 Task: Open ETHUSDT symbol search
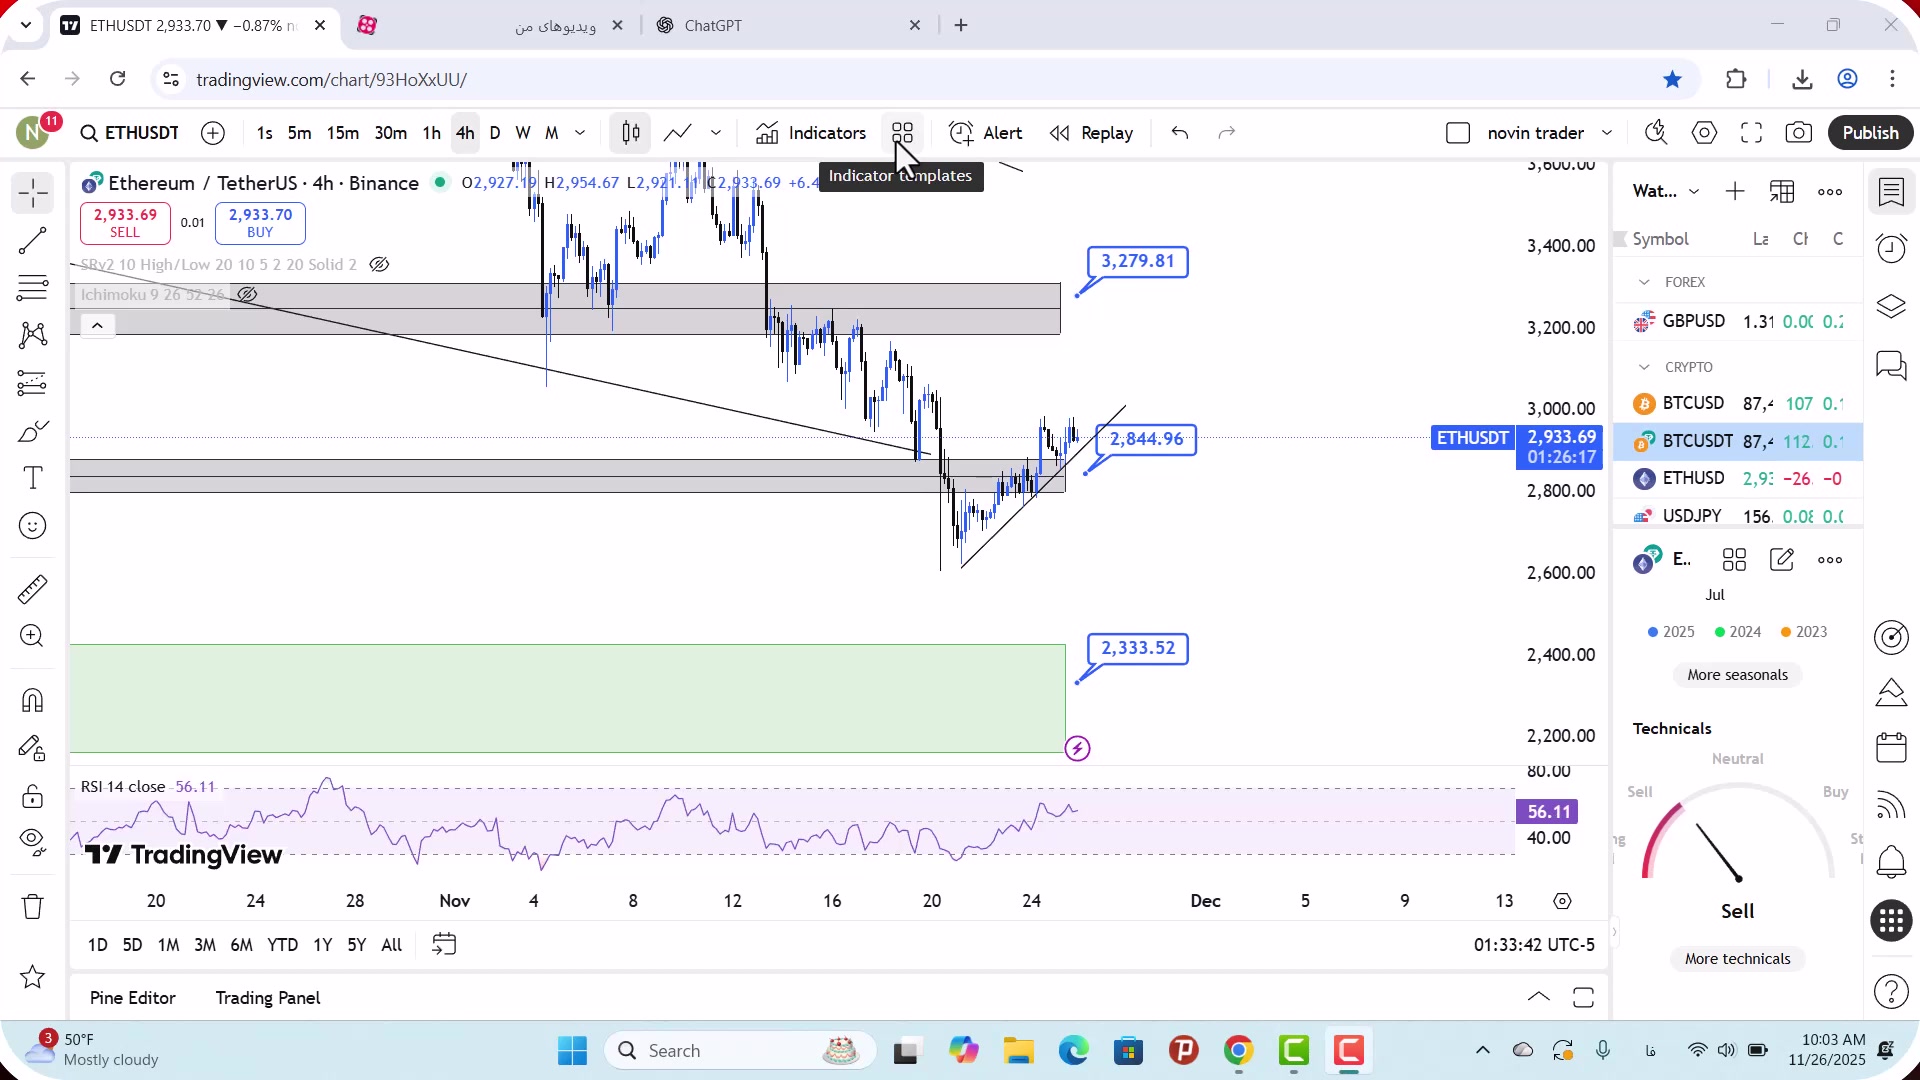tap(130, 133)
